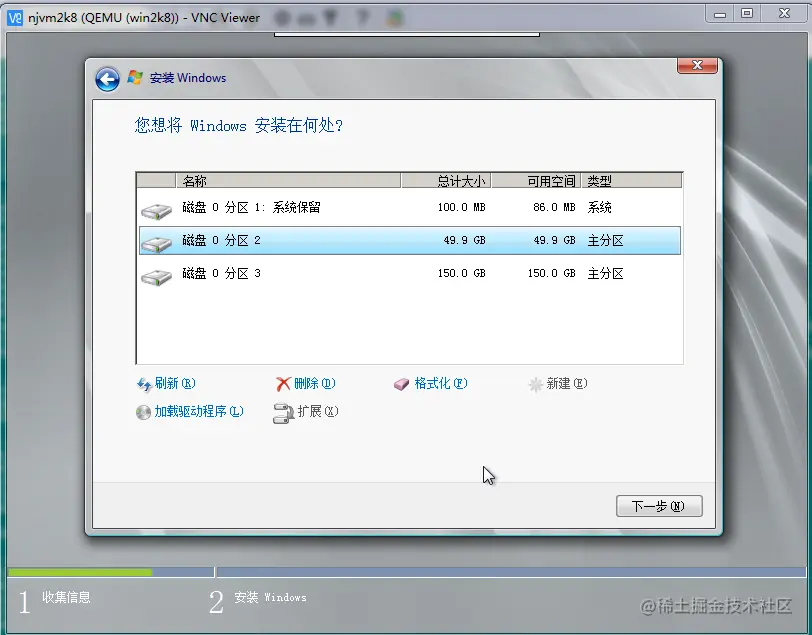The width and height of the screenshot is (812, 635).
Task: Click the disk icon beside 磁盘 0 分区 1
Action: click(155, 207)
